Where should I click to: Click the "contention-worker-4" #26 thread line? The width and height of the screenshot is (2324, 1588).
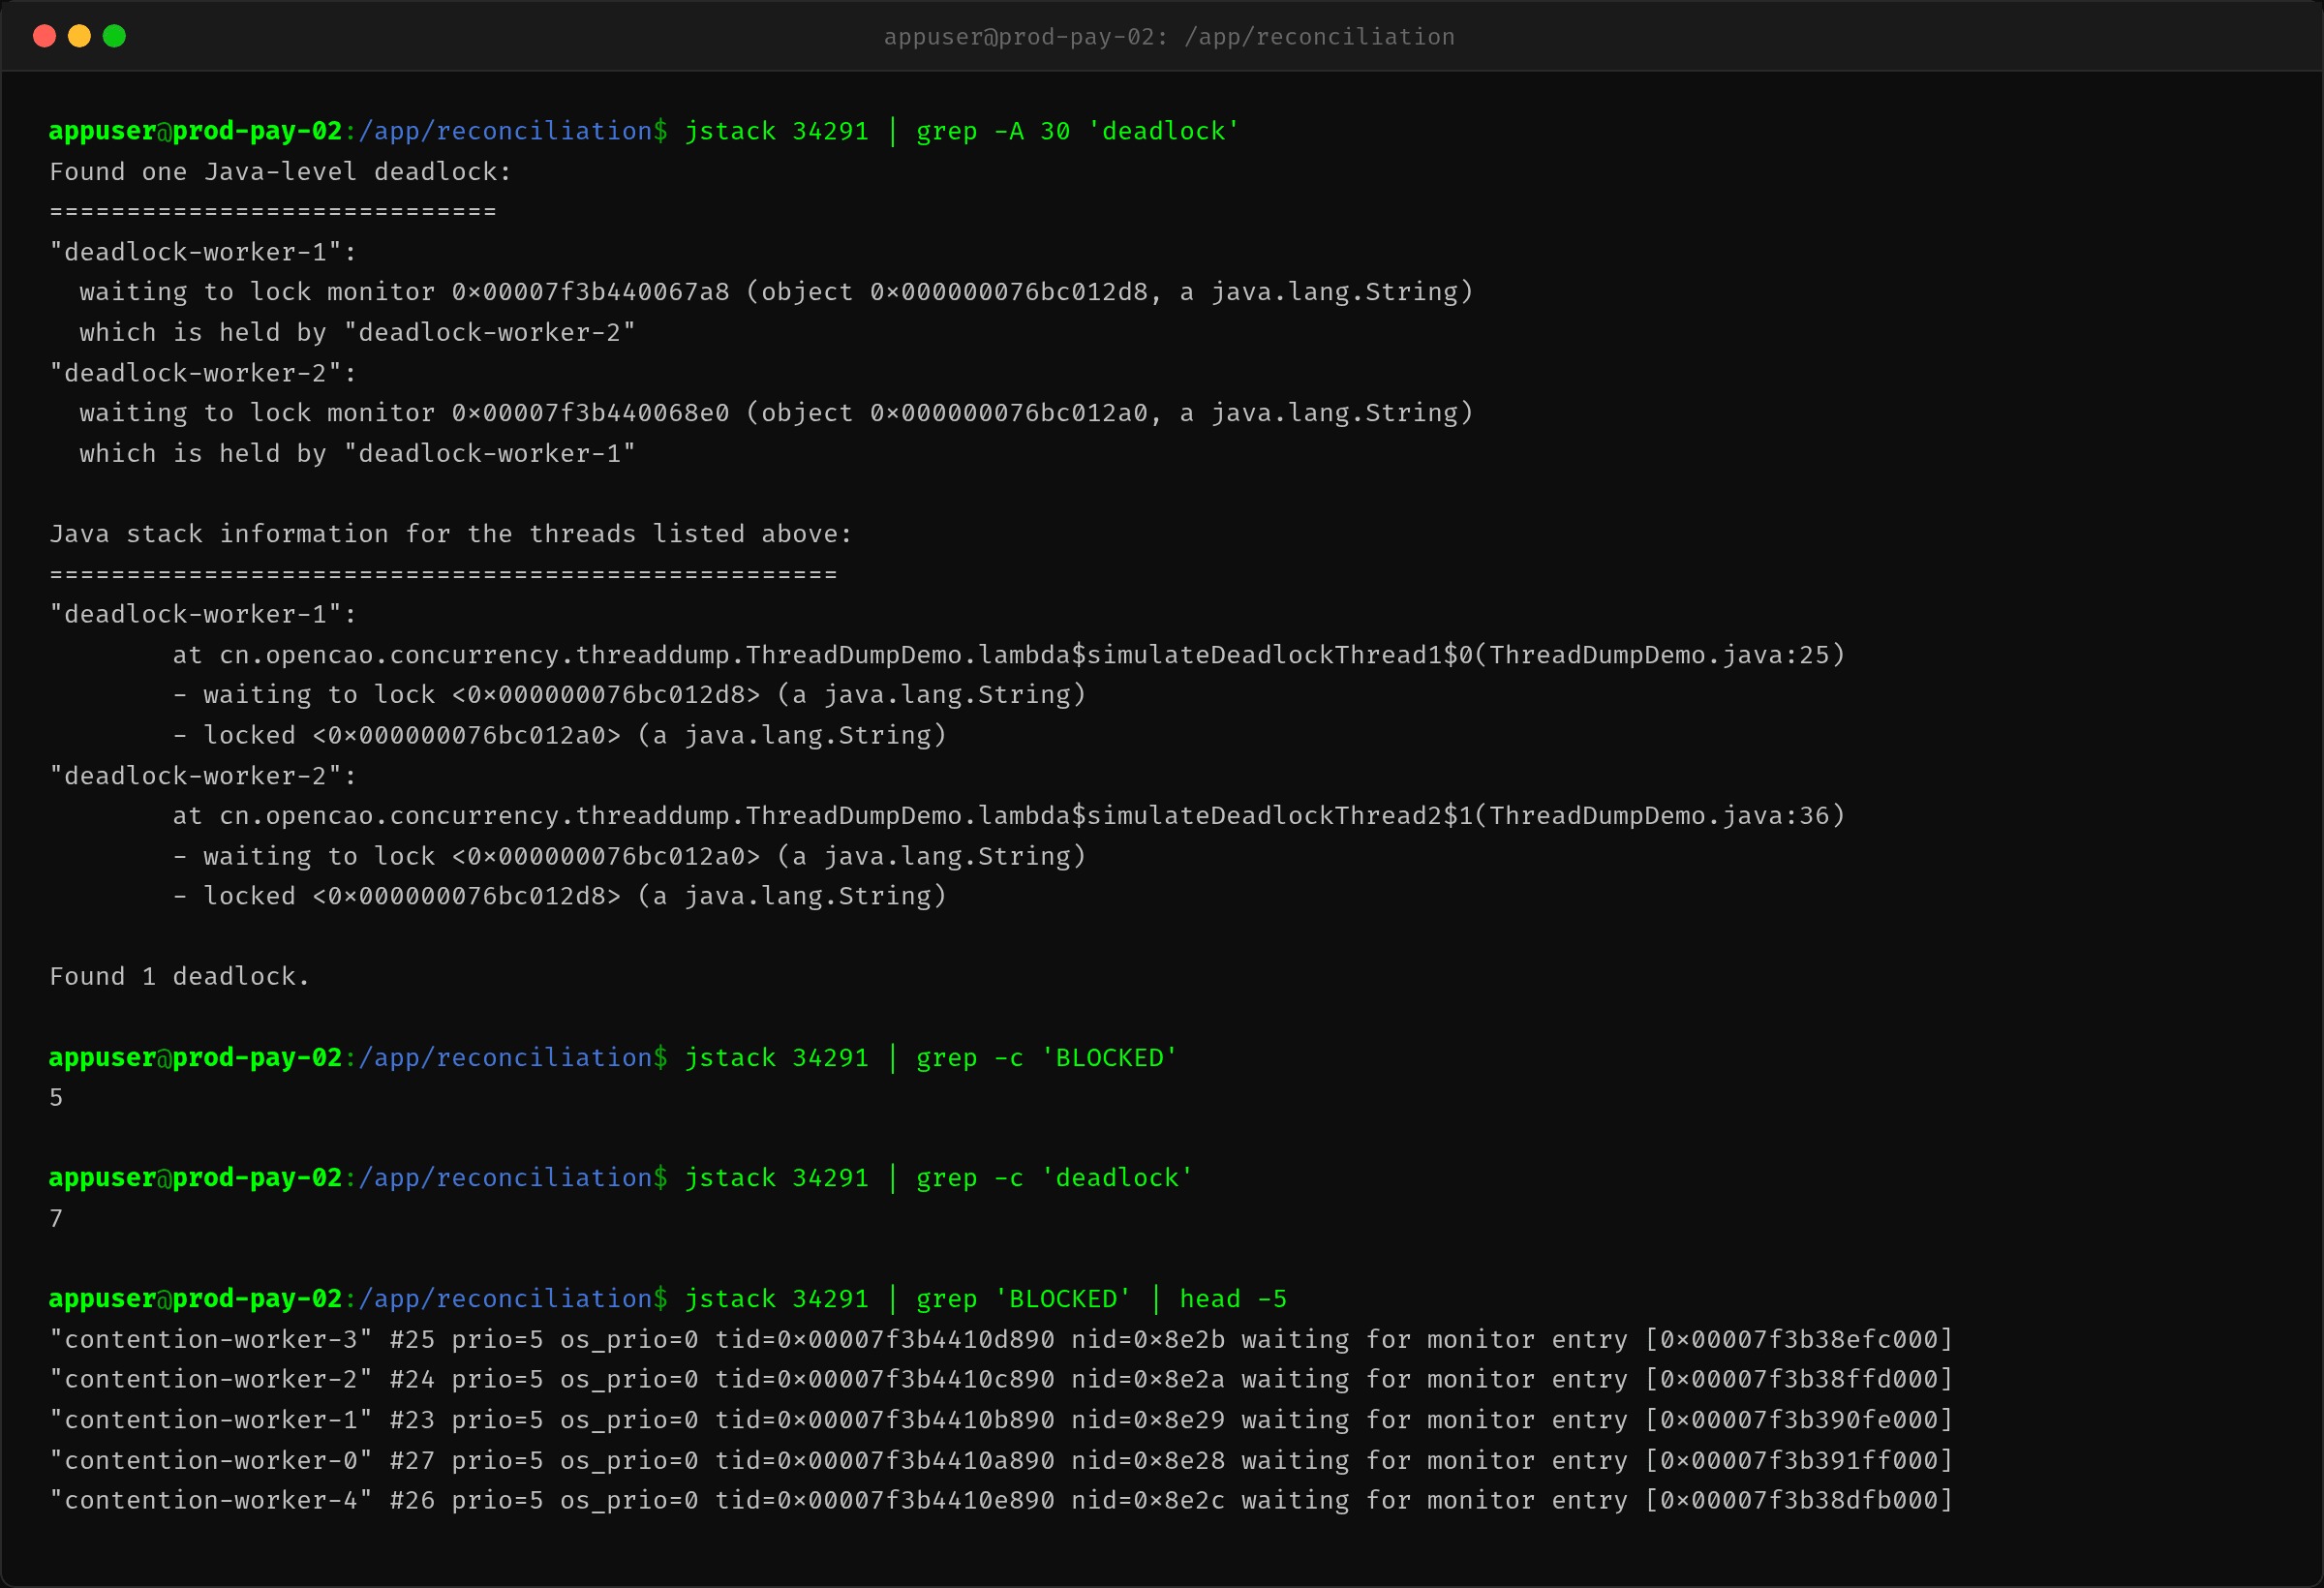point(1000,1500)
